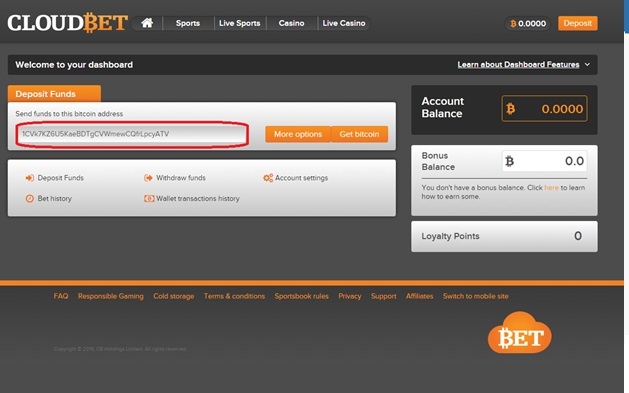Go to the home page icon
The height and width of the screenshot is (393, 629).
tap(147, 23)
